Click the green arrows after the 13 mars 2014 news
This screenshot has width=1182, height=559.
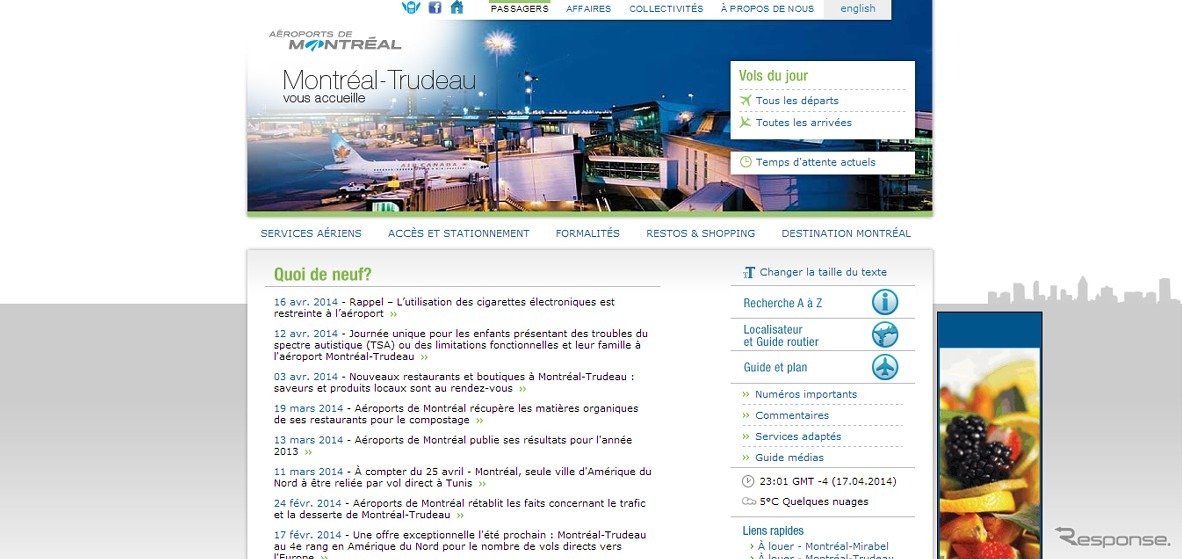308,452
